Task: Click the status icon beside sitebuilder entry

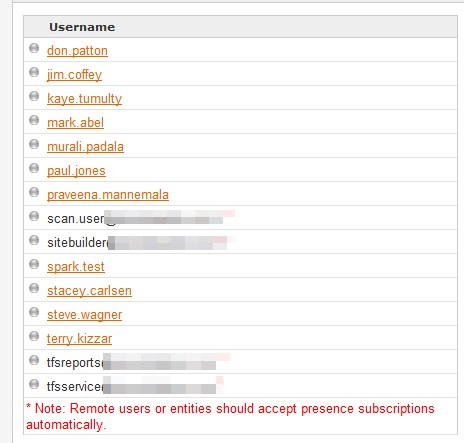Action: 34,240
